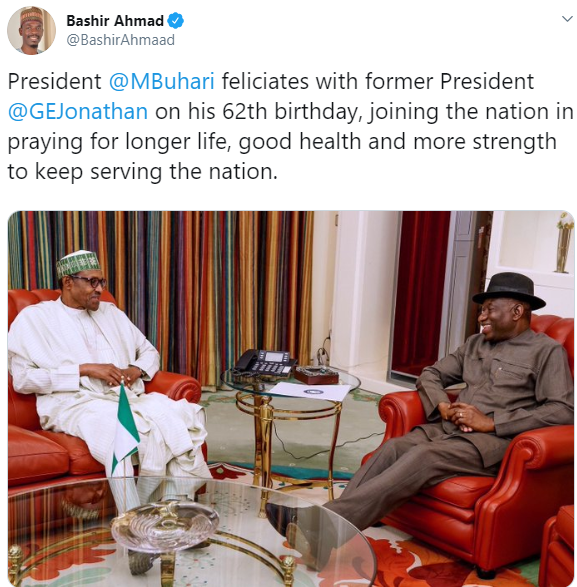The height and width of the screenshot is (587, 577).
Task: Open the @MBuhari mention
Action: [162, 81]
